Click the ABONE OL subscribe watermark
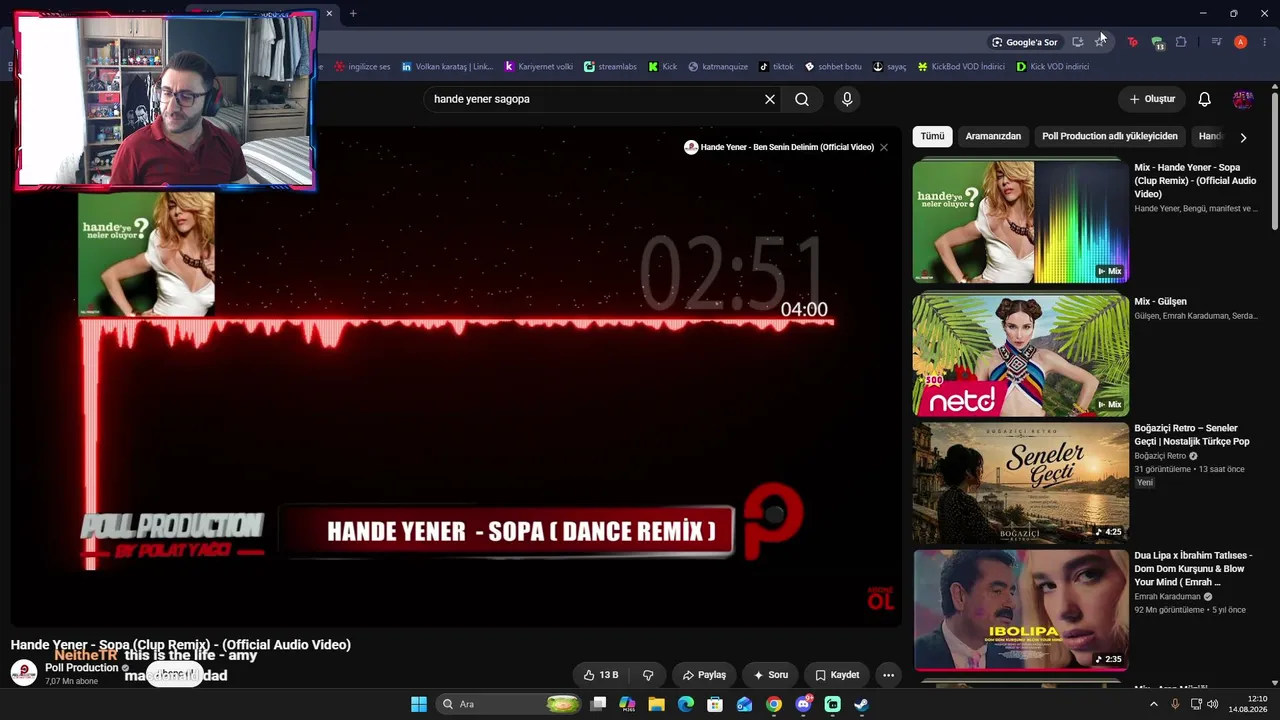Screen dimensions: 1280x720 coord(880,598)
